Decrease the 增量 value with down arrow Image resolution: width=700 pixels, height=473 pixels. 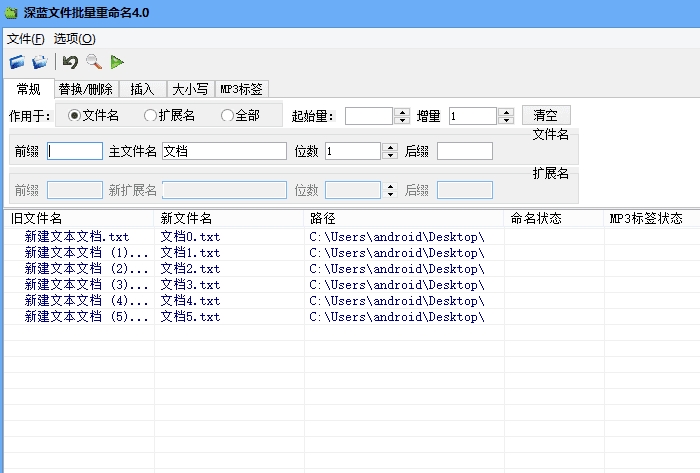pyautogui.click(x=507, y=120)
